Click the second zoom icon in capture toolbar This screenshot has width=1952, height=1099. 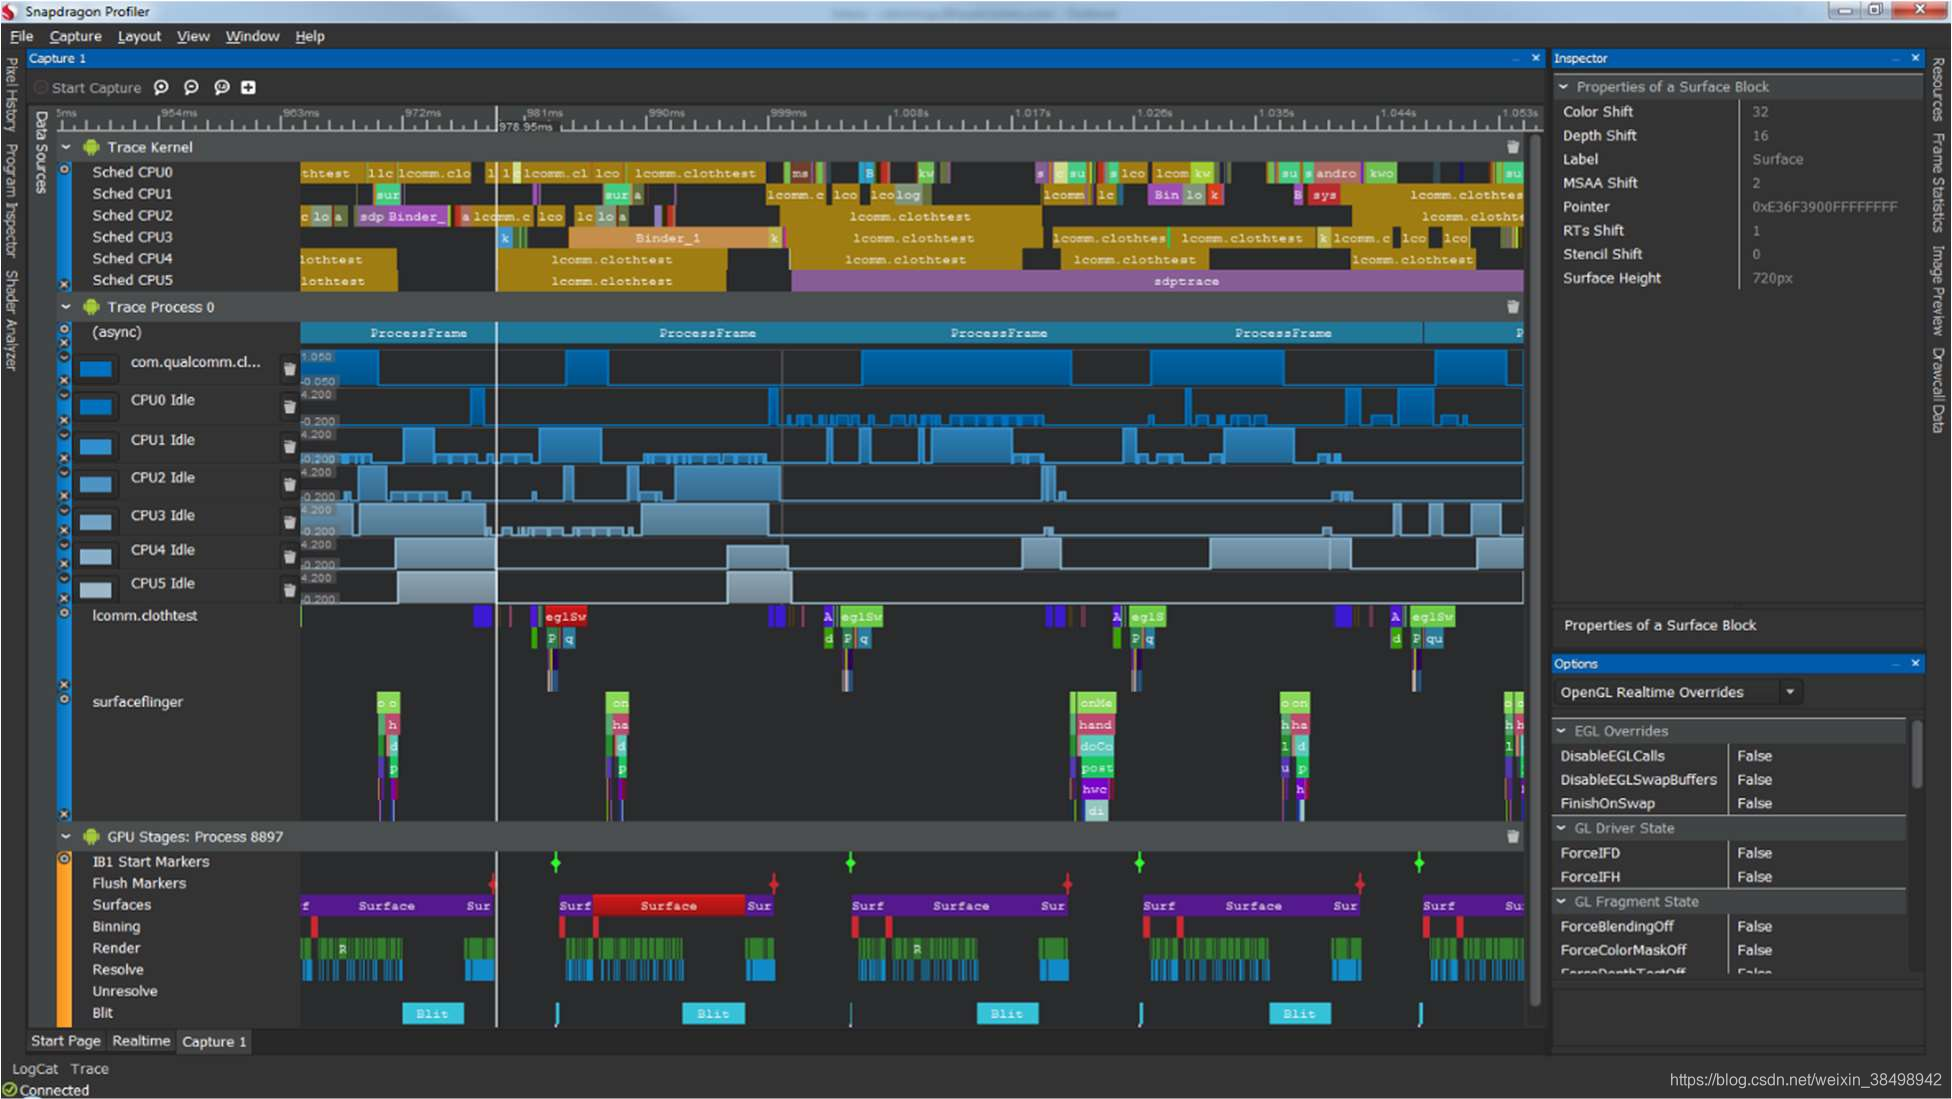(x=192, y=88)
